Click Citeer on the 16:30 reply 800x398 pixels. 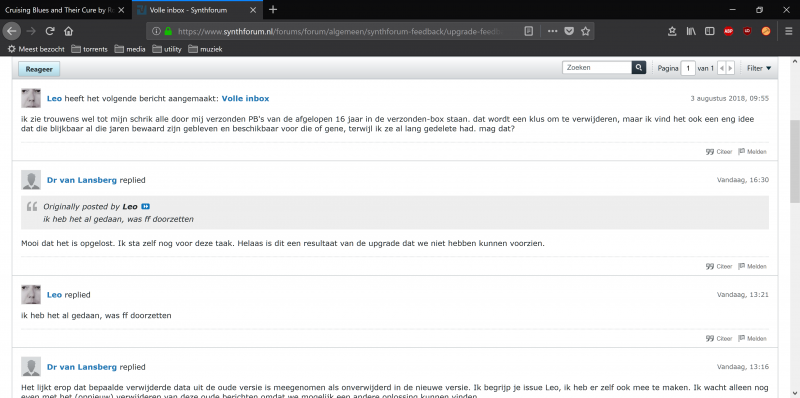[719, 266]
